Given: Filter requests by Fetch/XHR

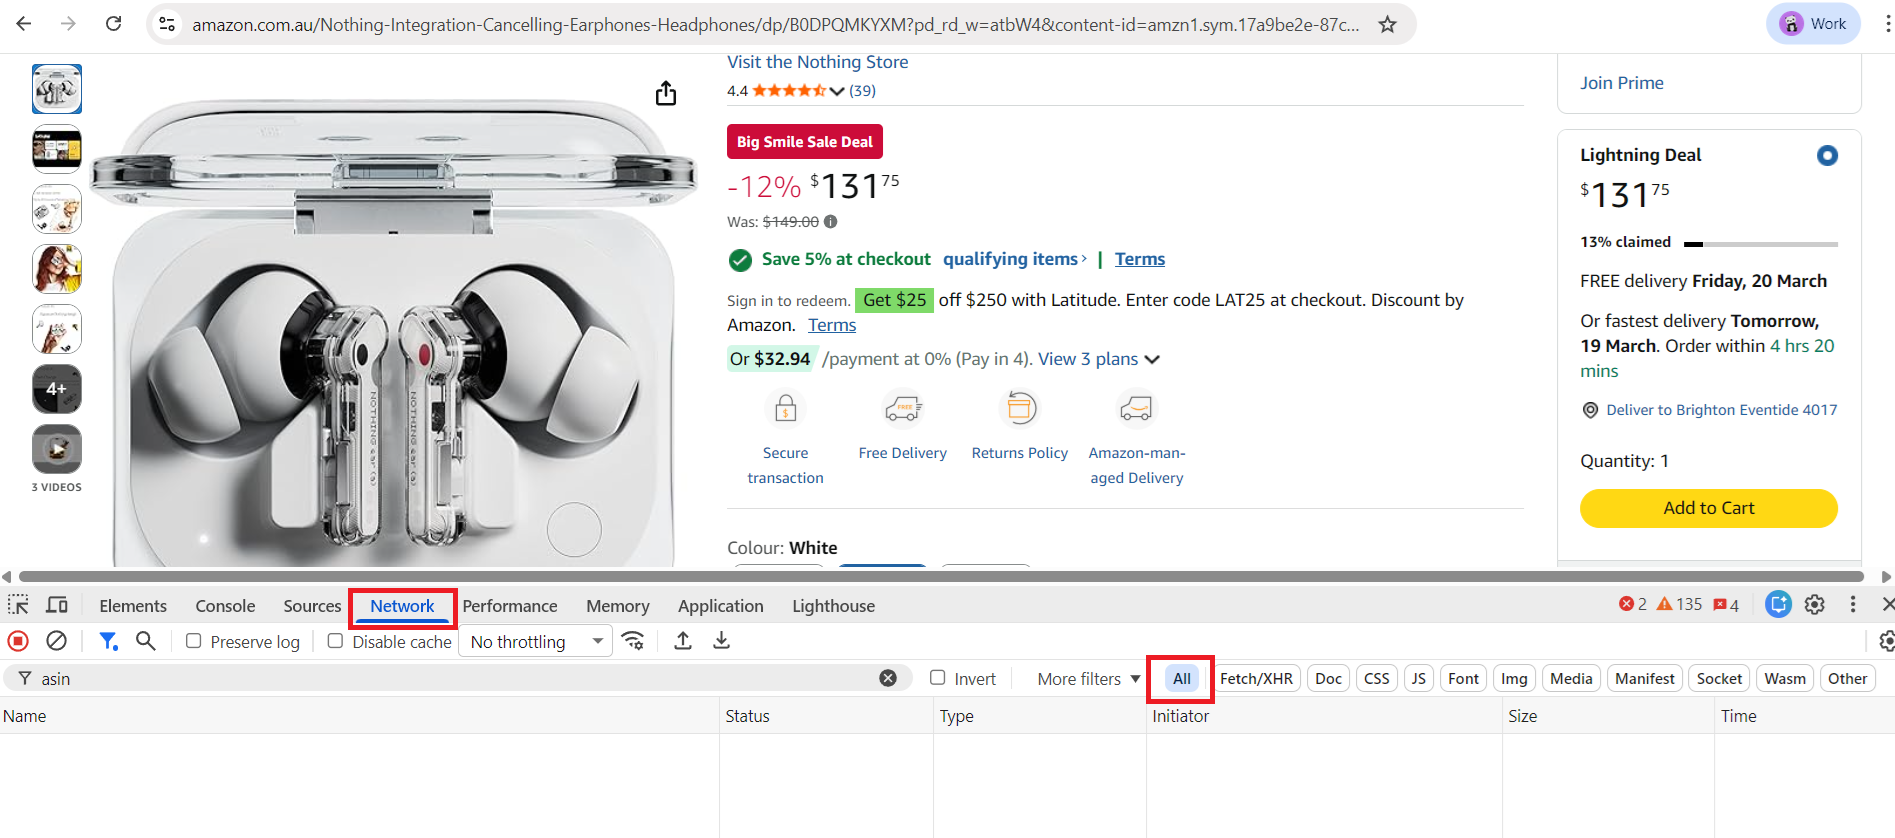Looking at the screenshot, I should coord(1256,679).
